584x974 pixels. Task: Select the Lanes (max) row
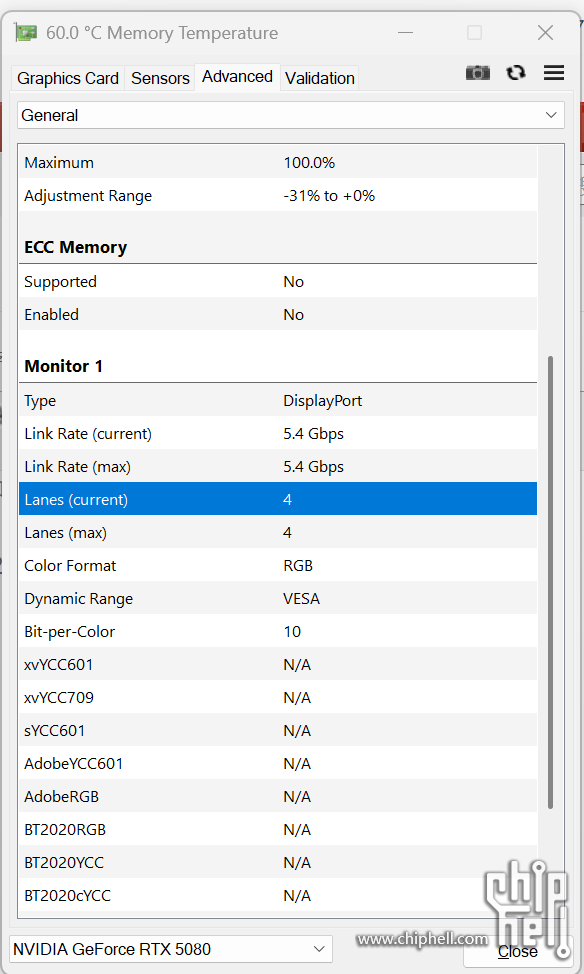(x=278, y=533)
